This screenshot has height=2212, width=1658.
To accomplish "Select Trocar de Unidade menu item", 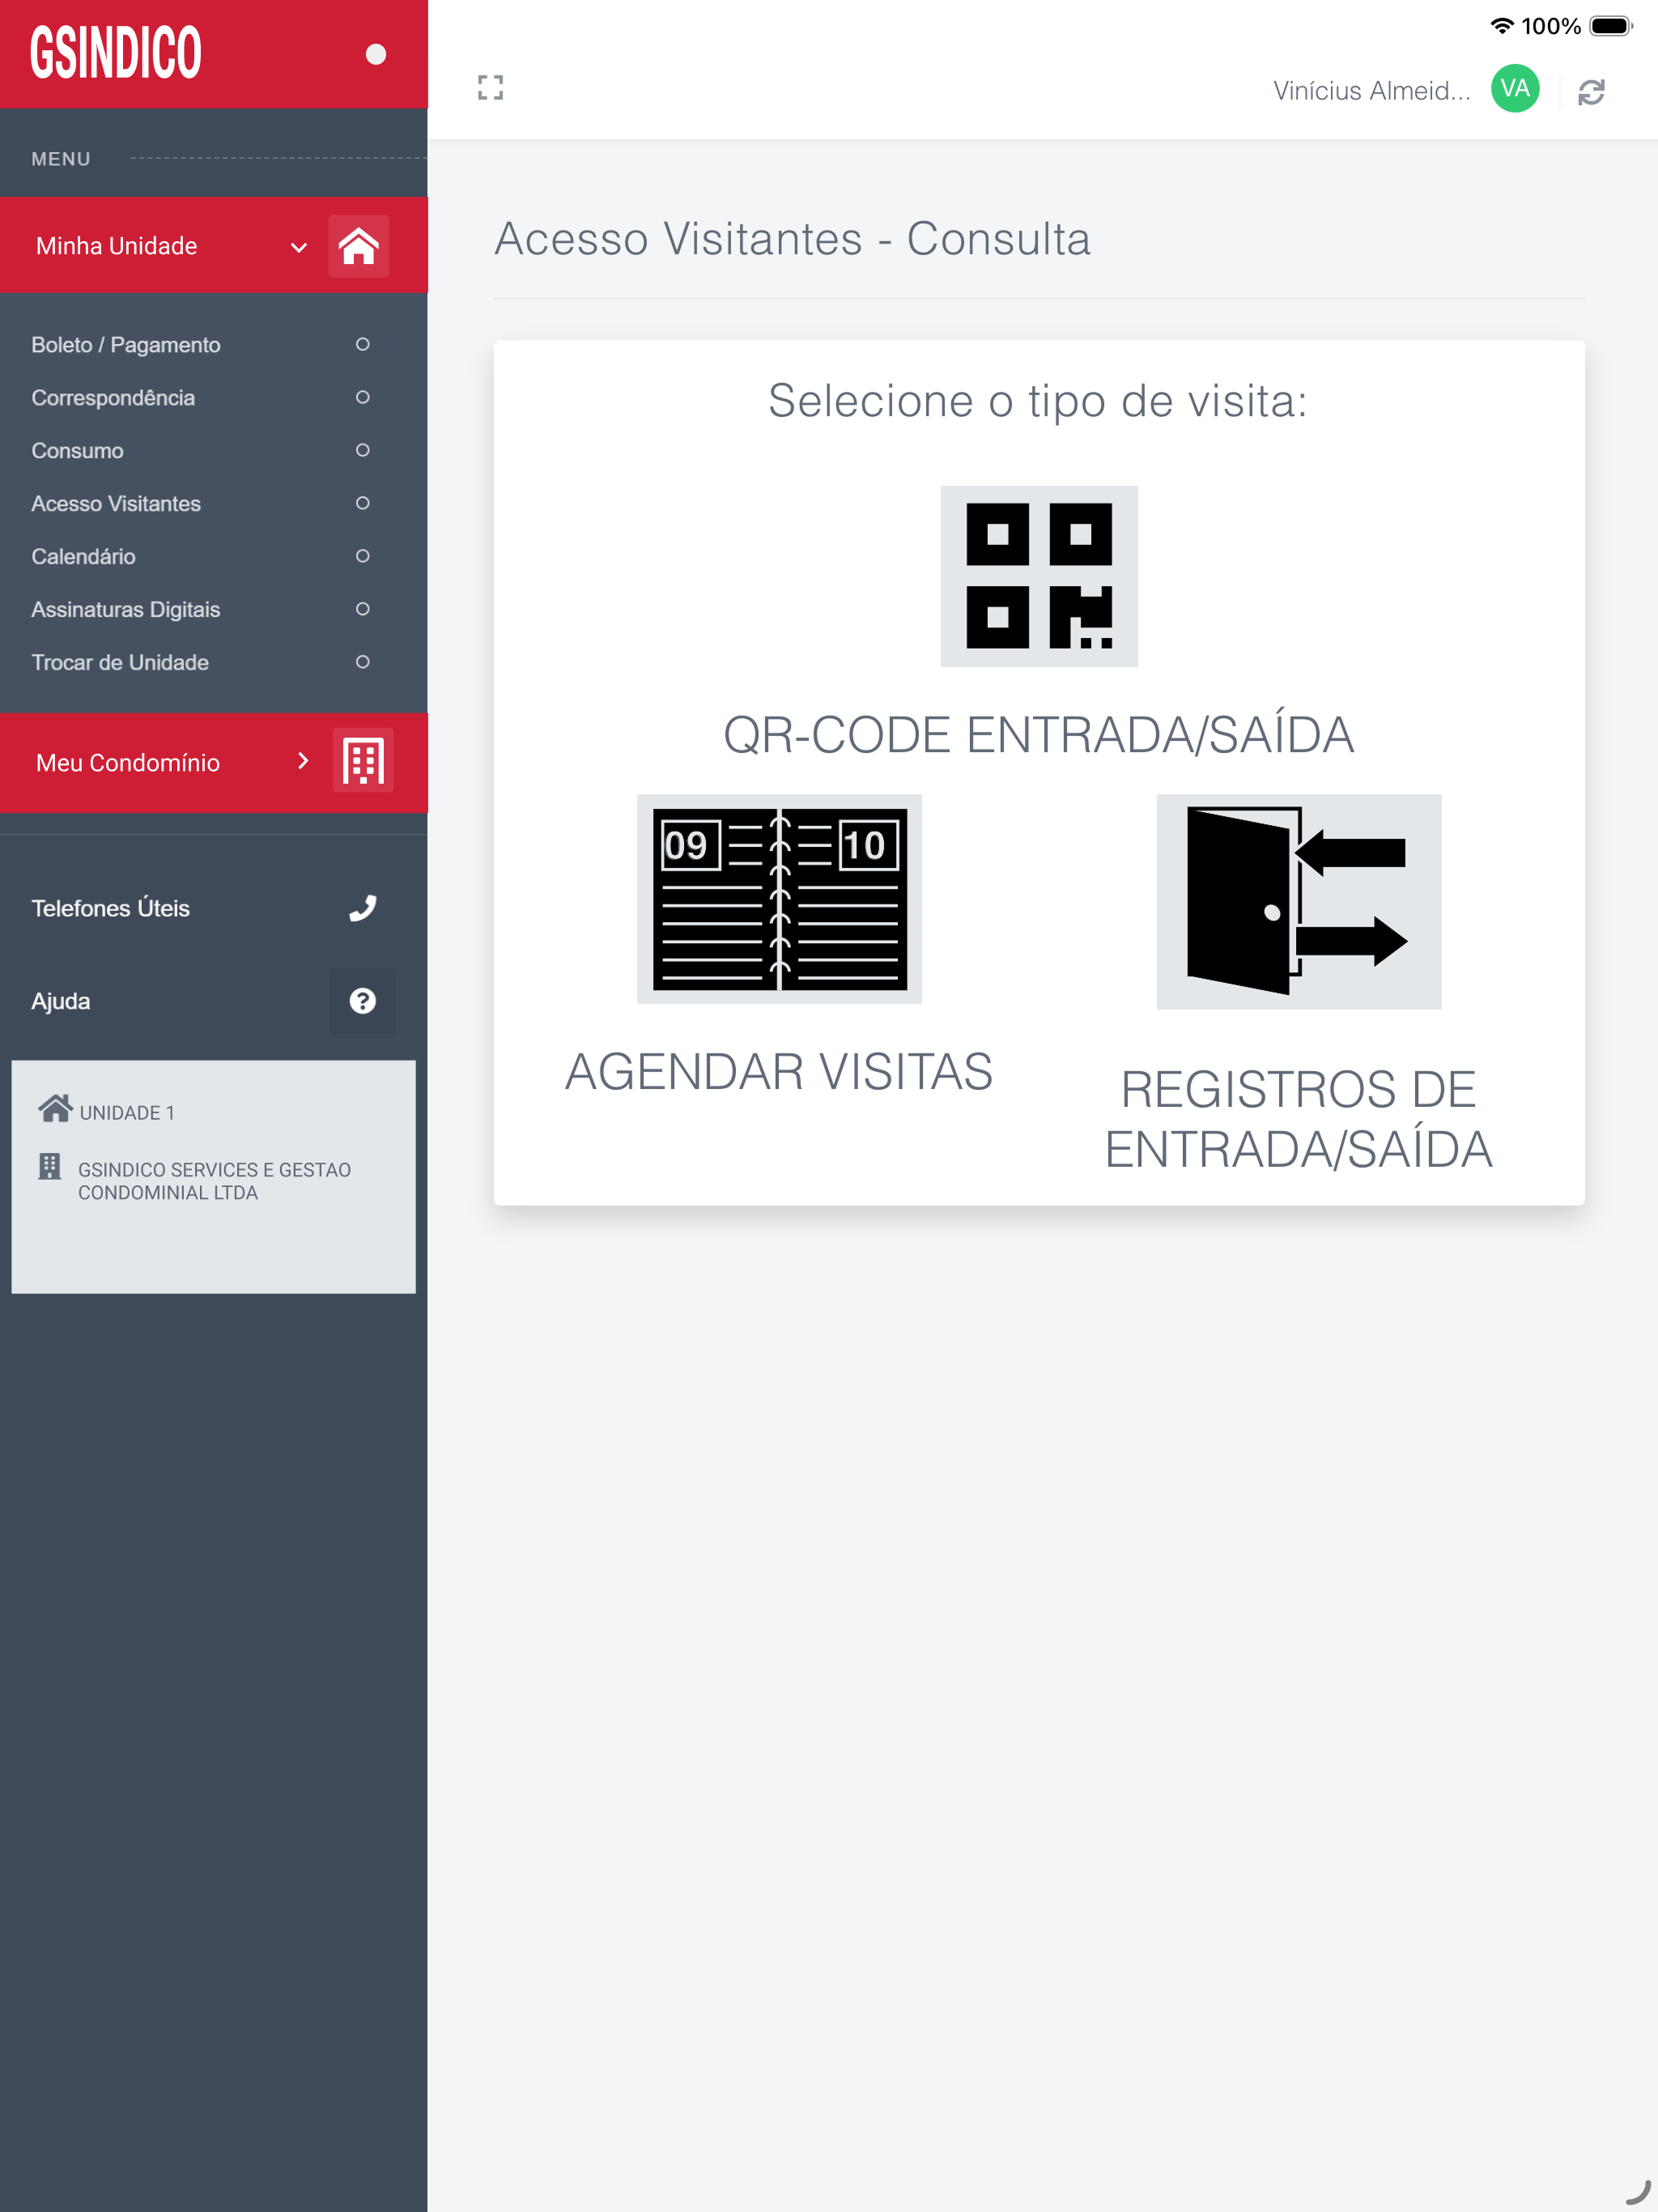I will (120, 663).
